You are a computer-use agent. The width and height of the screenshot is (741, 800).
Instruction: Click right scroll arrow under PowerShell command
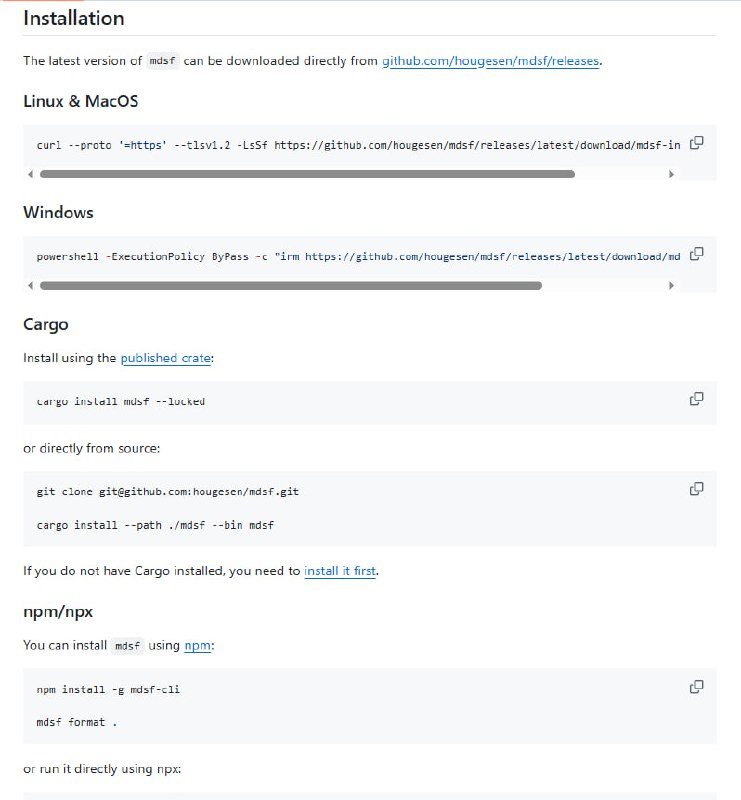pos(671,285)
